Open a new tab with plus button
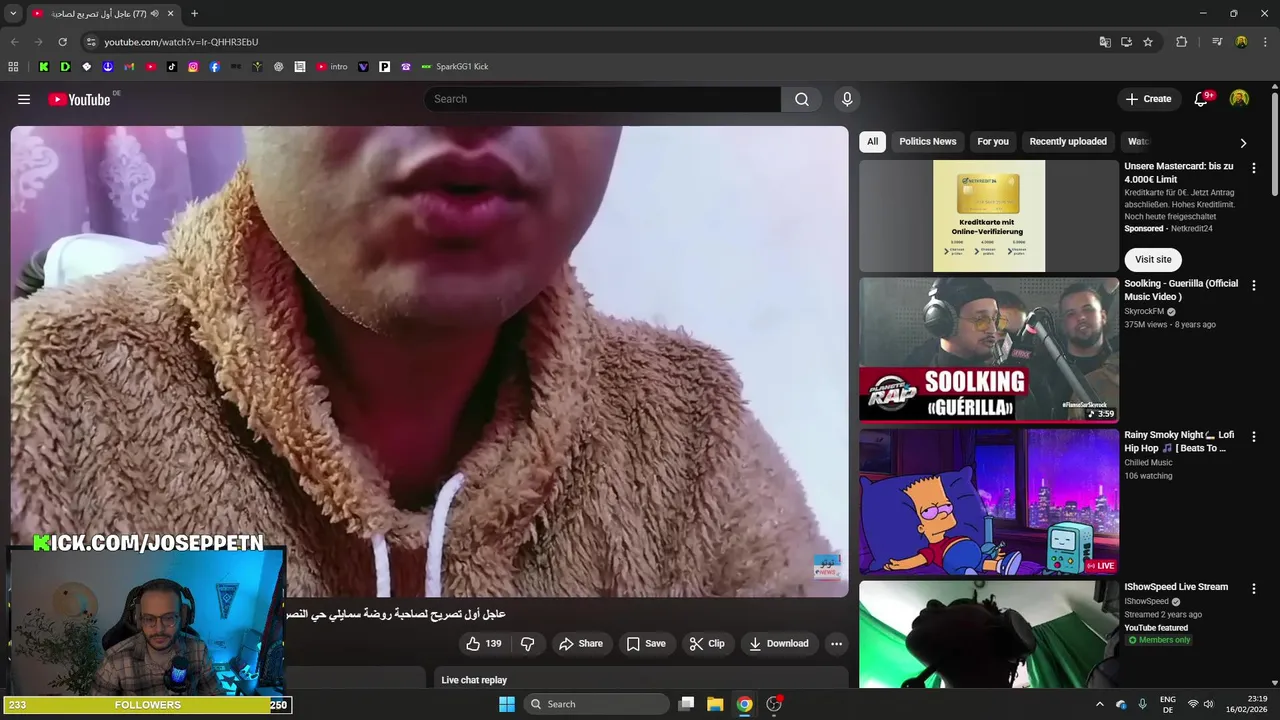 pos(194,14)
